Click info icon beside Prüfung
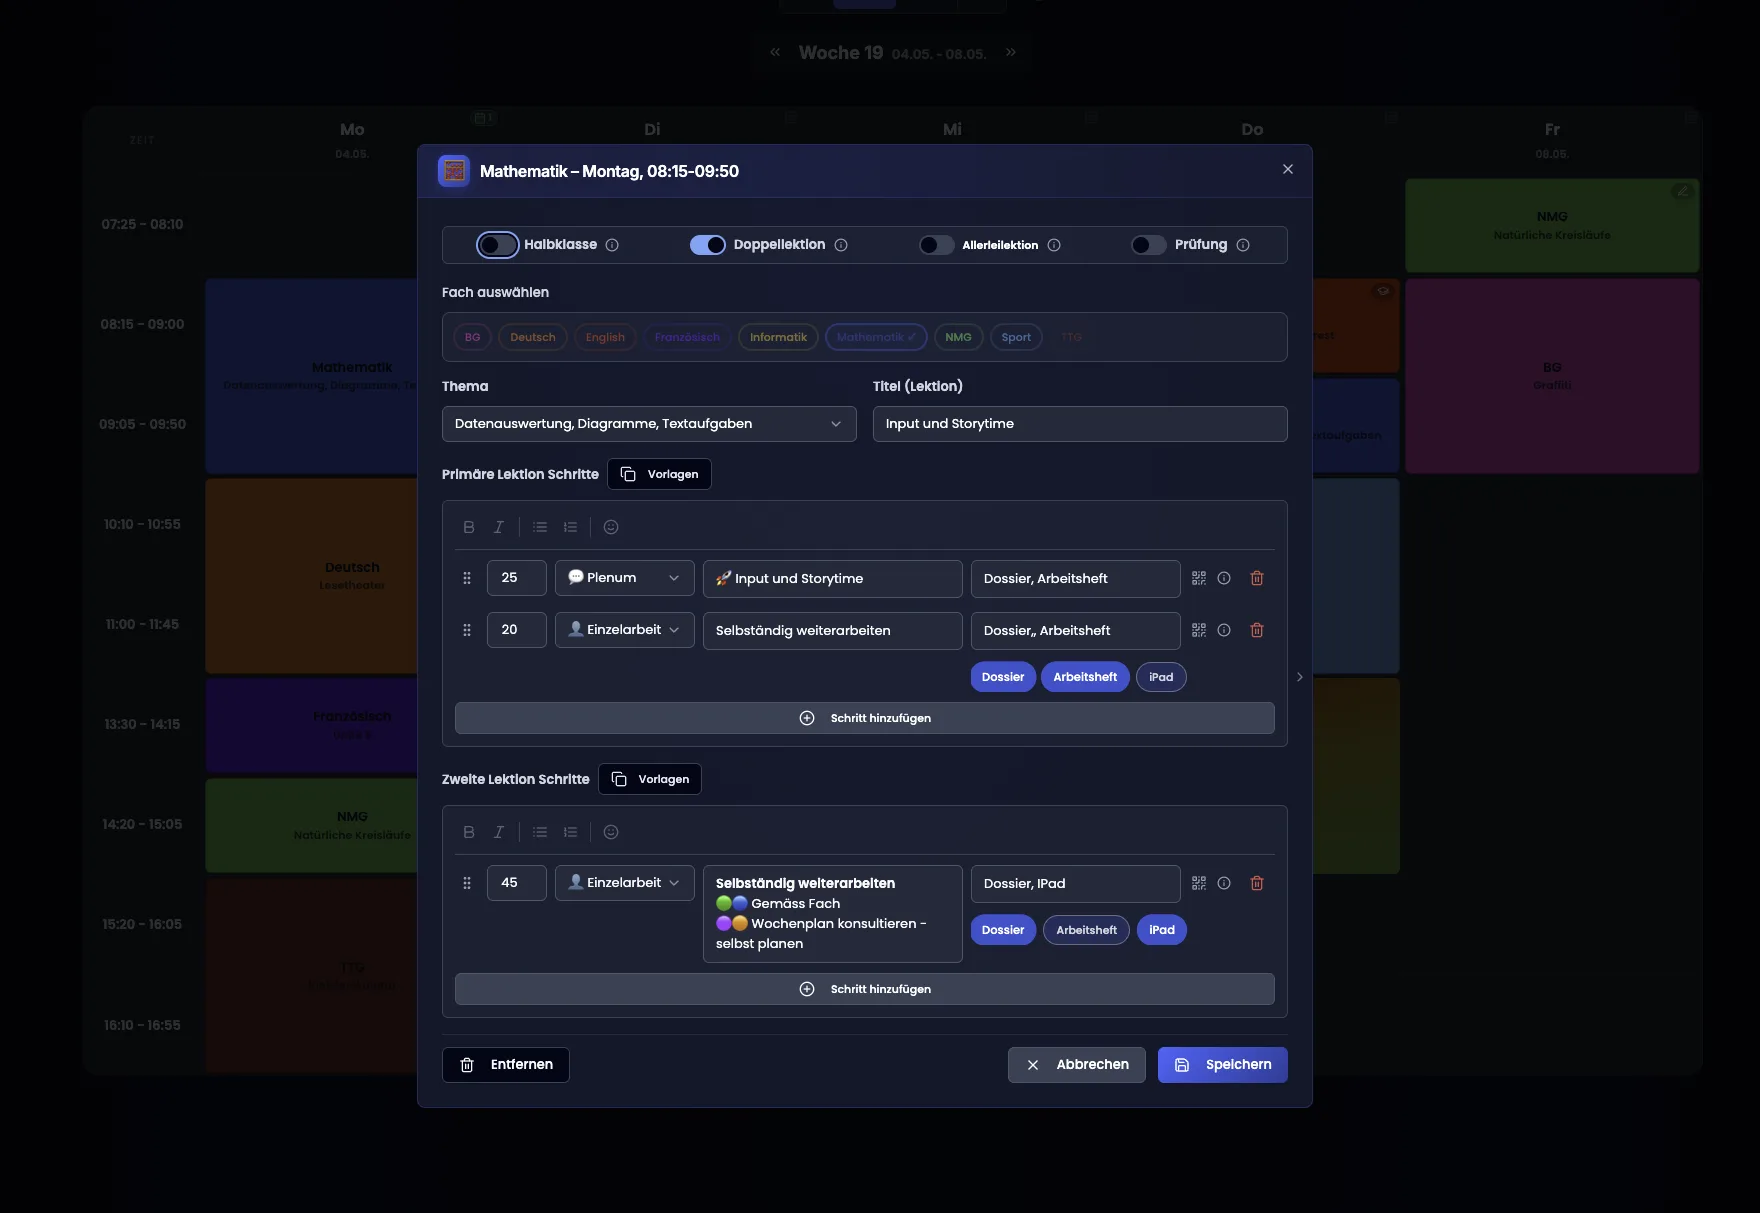1760x1213 pixels. pyautogui.click(x=1243, y=245)
